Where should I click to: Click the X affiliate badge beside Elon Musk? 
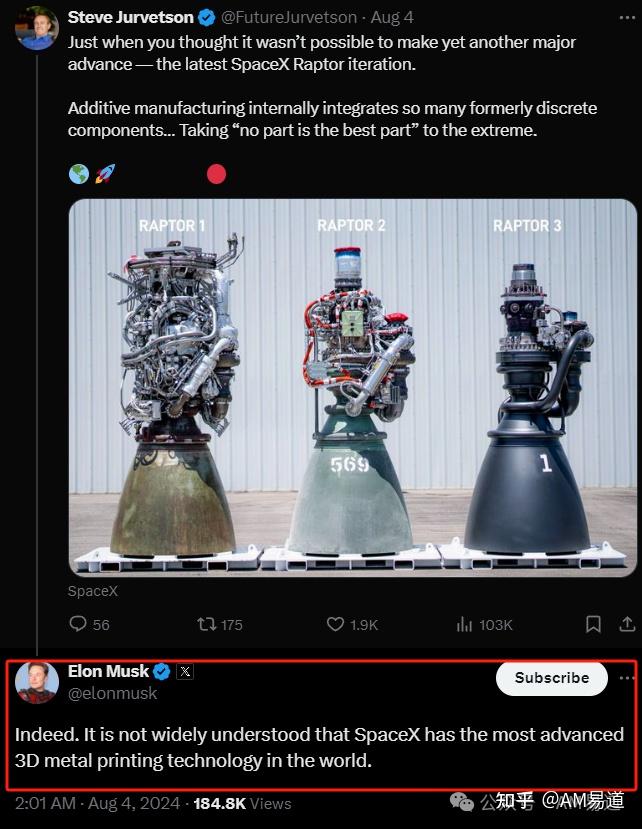[184, 671]
